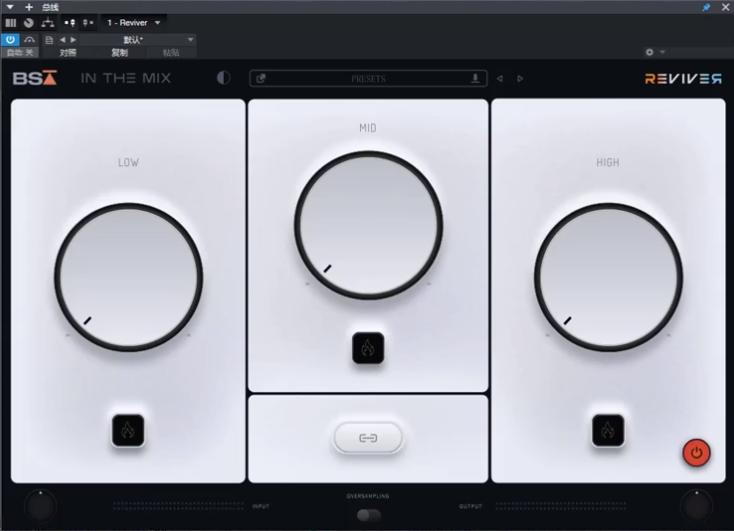The width and height of the screenshot is (734, 531).
Task: Open the preset document icon
Action: click(x=49, y=40)
